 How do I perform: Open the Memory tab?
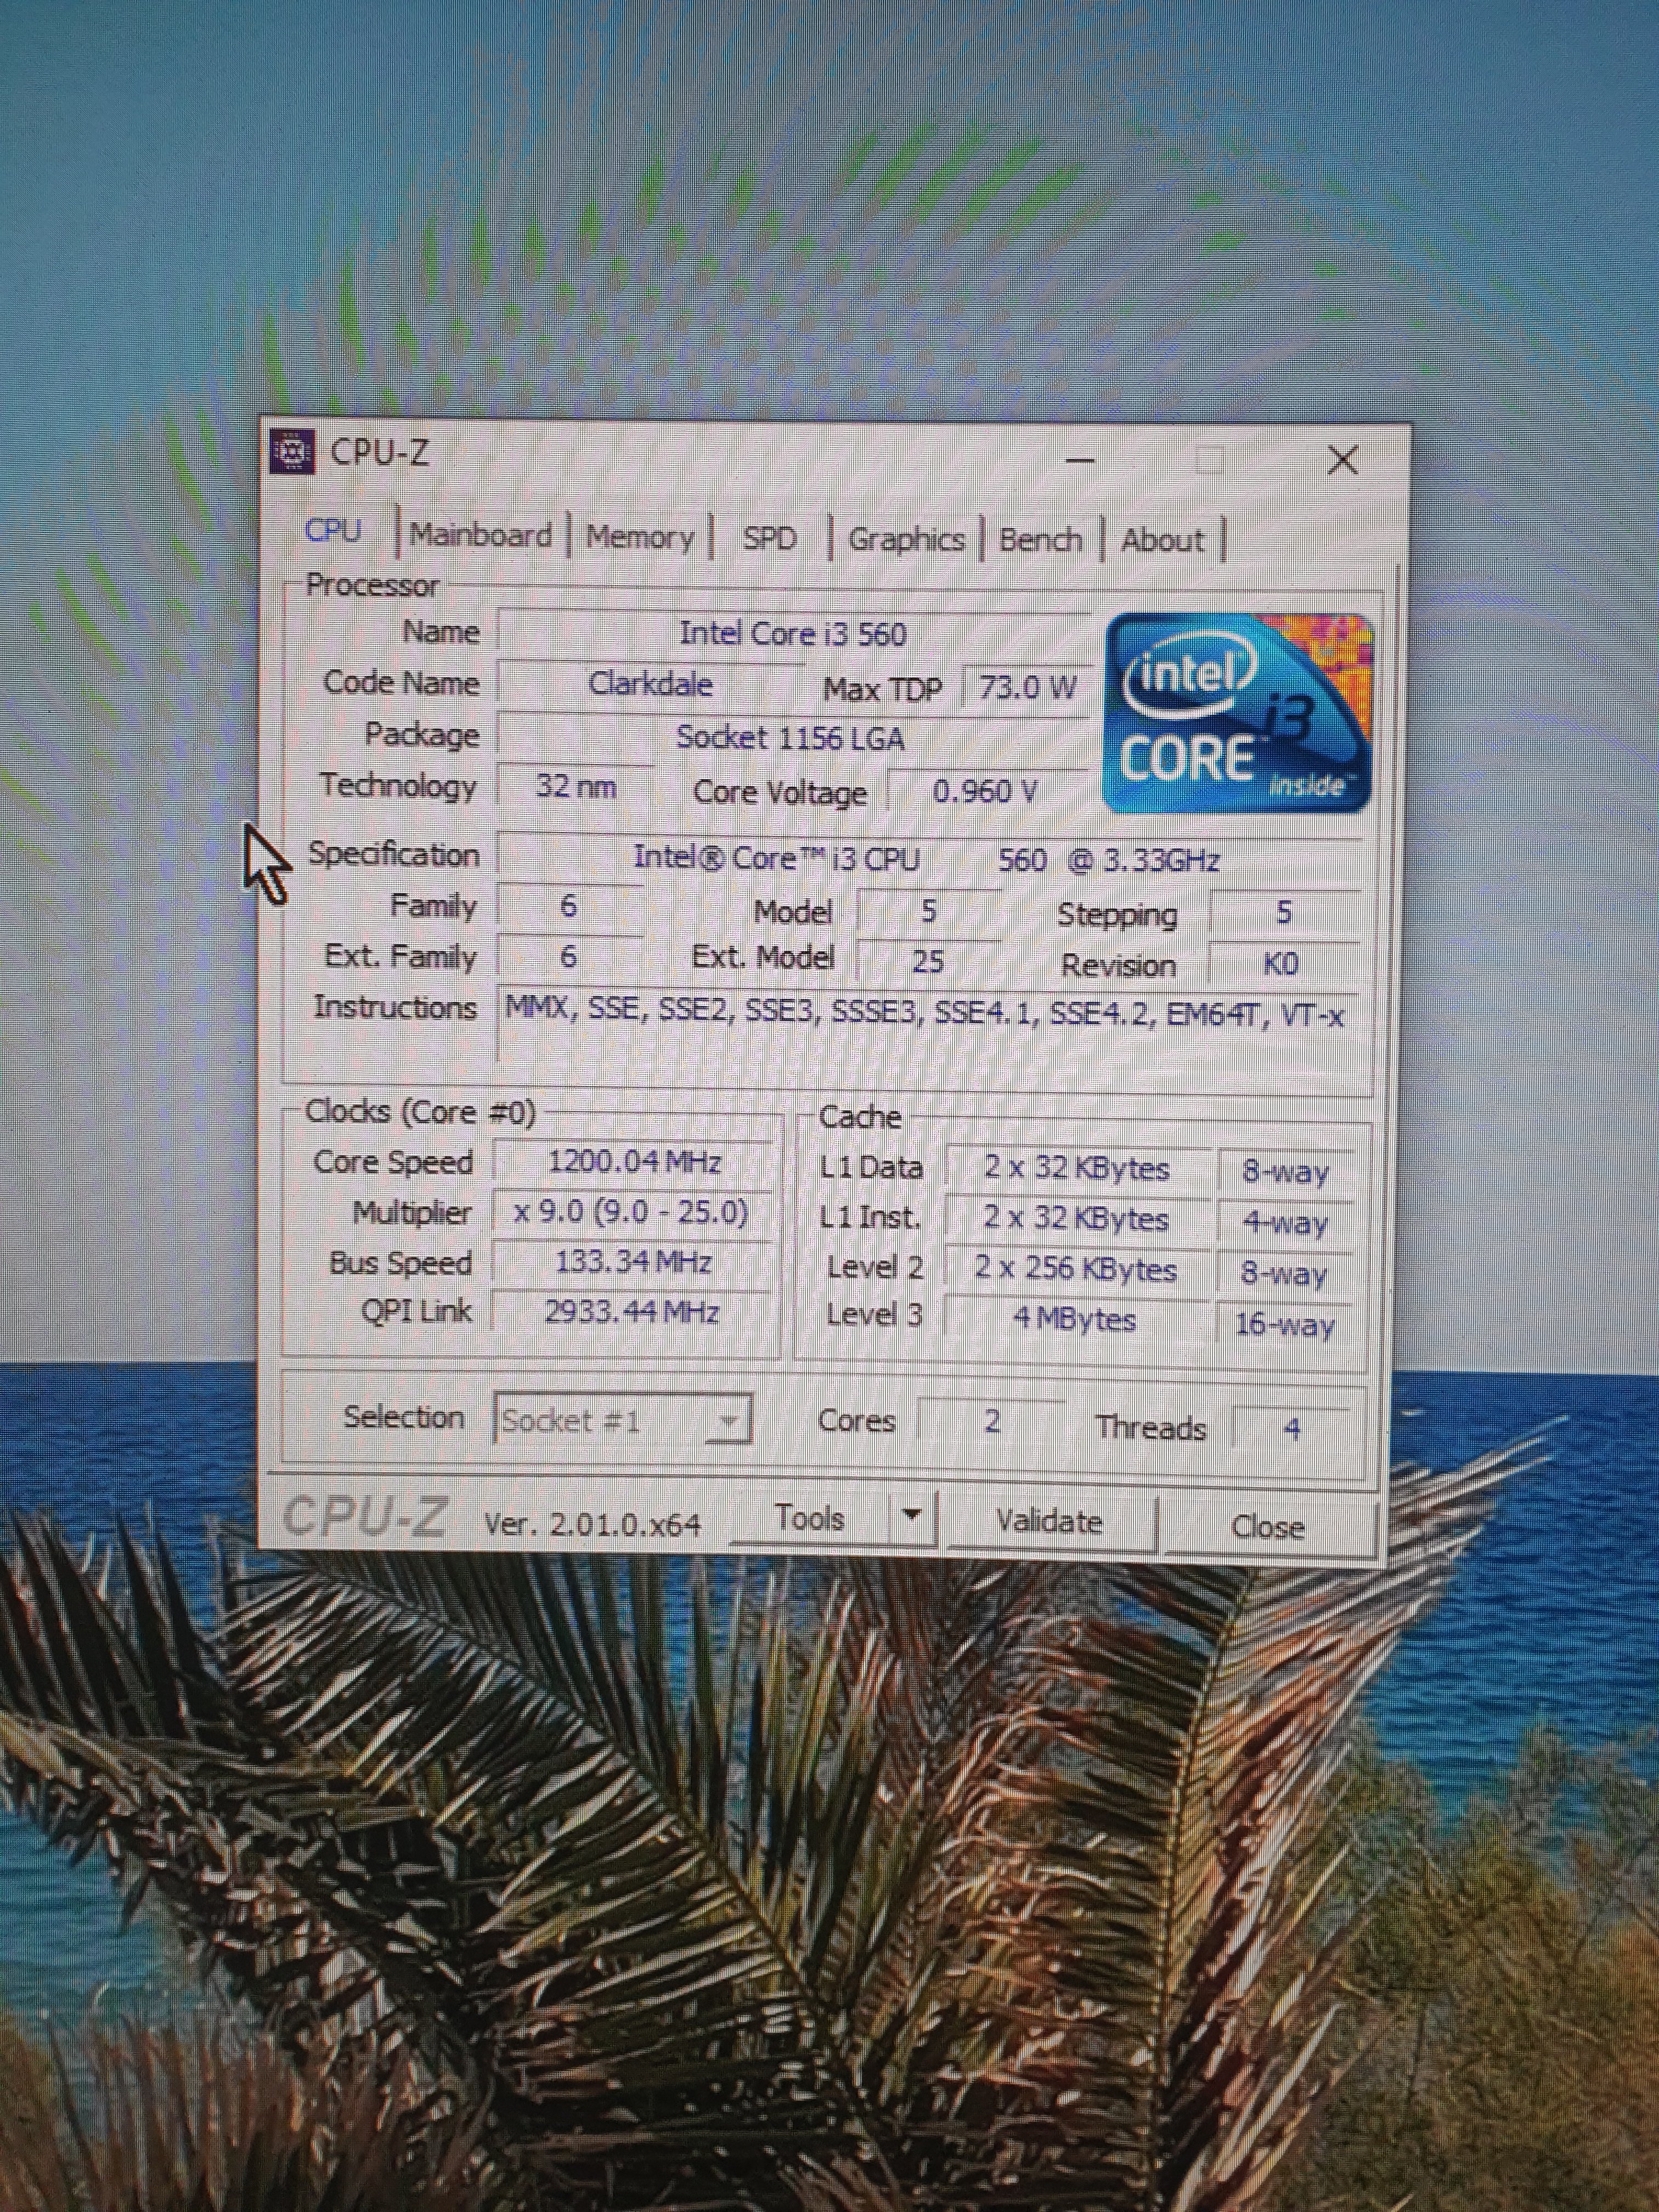(x=640, y=538)
